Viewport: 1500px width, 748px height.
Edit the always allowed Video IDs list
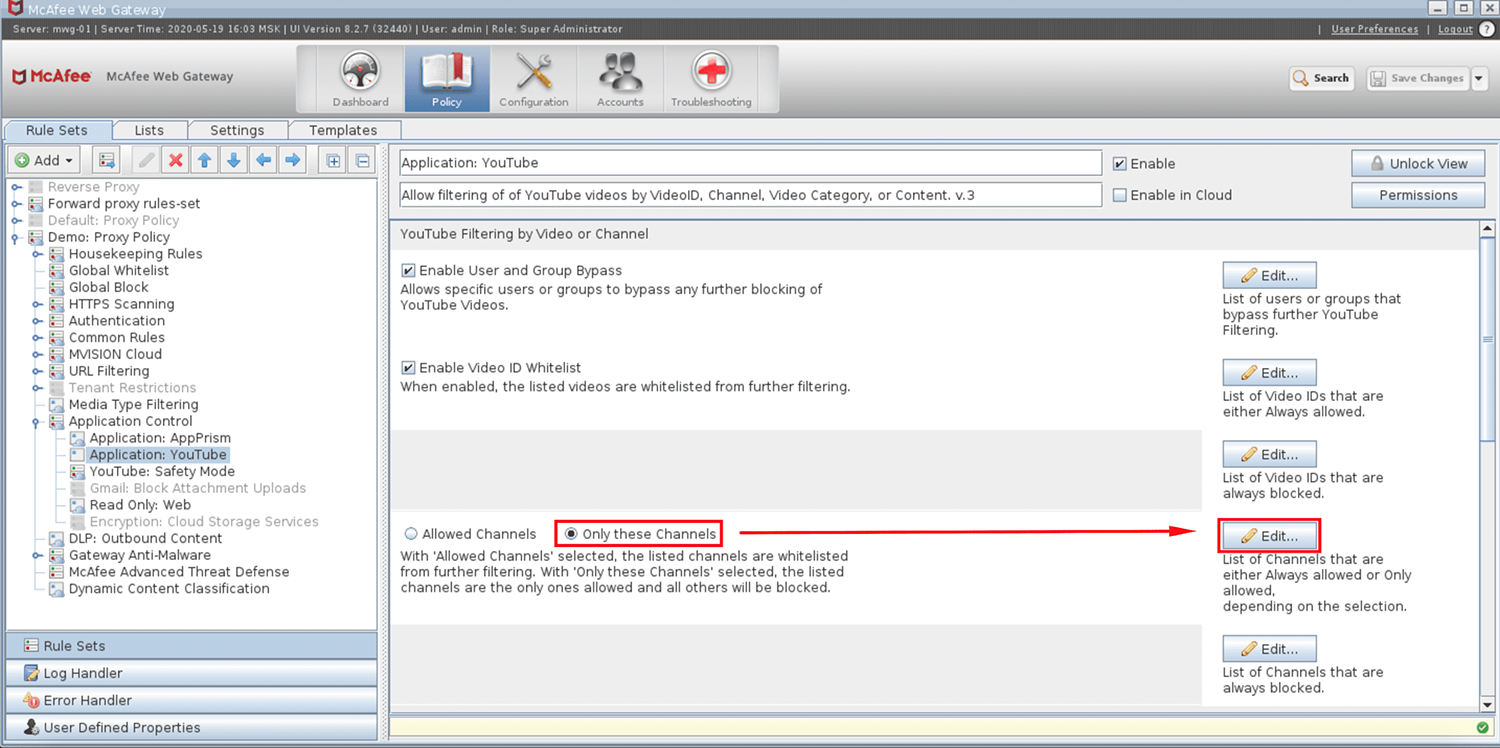click(x=1269, y=373)
